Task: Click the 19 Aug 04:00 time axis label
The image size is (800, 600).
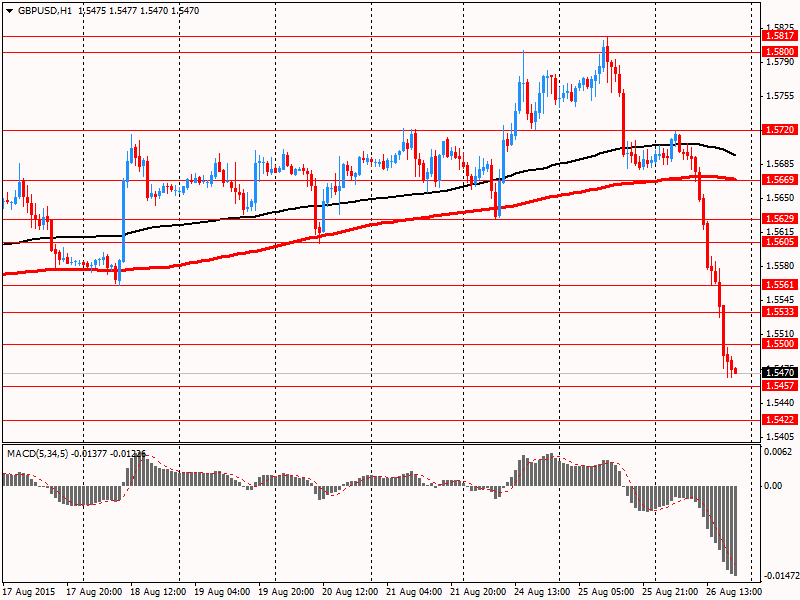Action: pyautogui.click(x=222, y=592)
